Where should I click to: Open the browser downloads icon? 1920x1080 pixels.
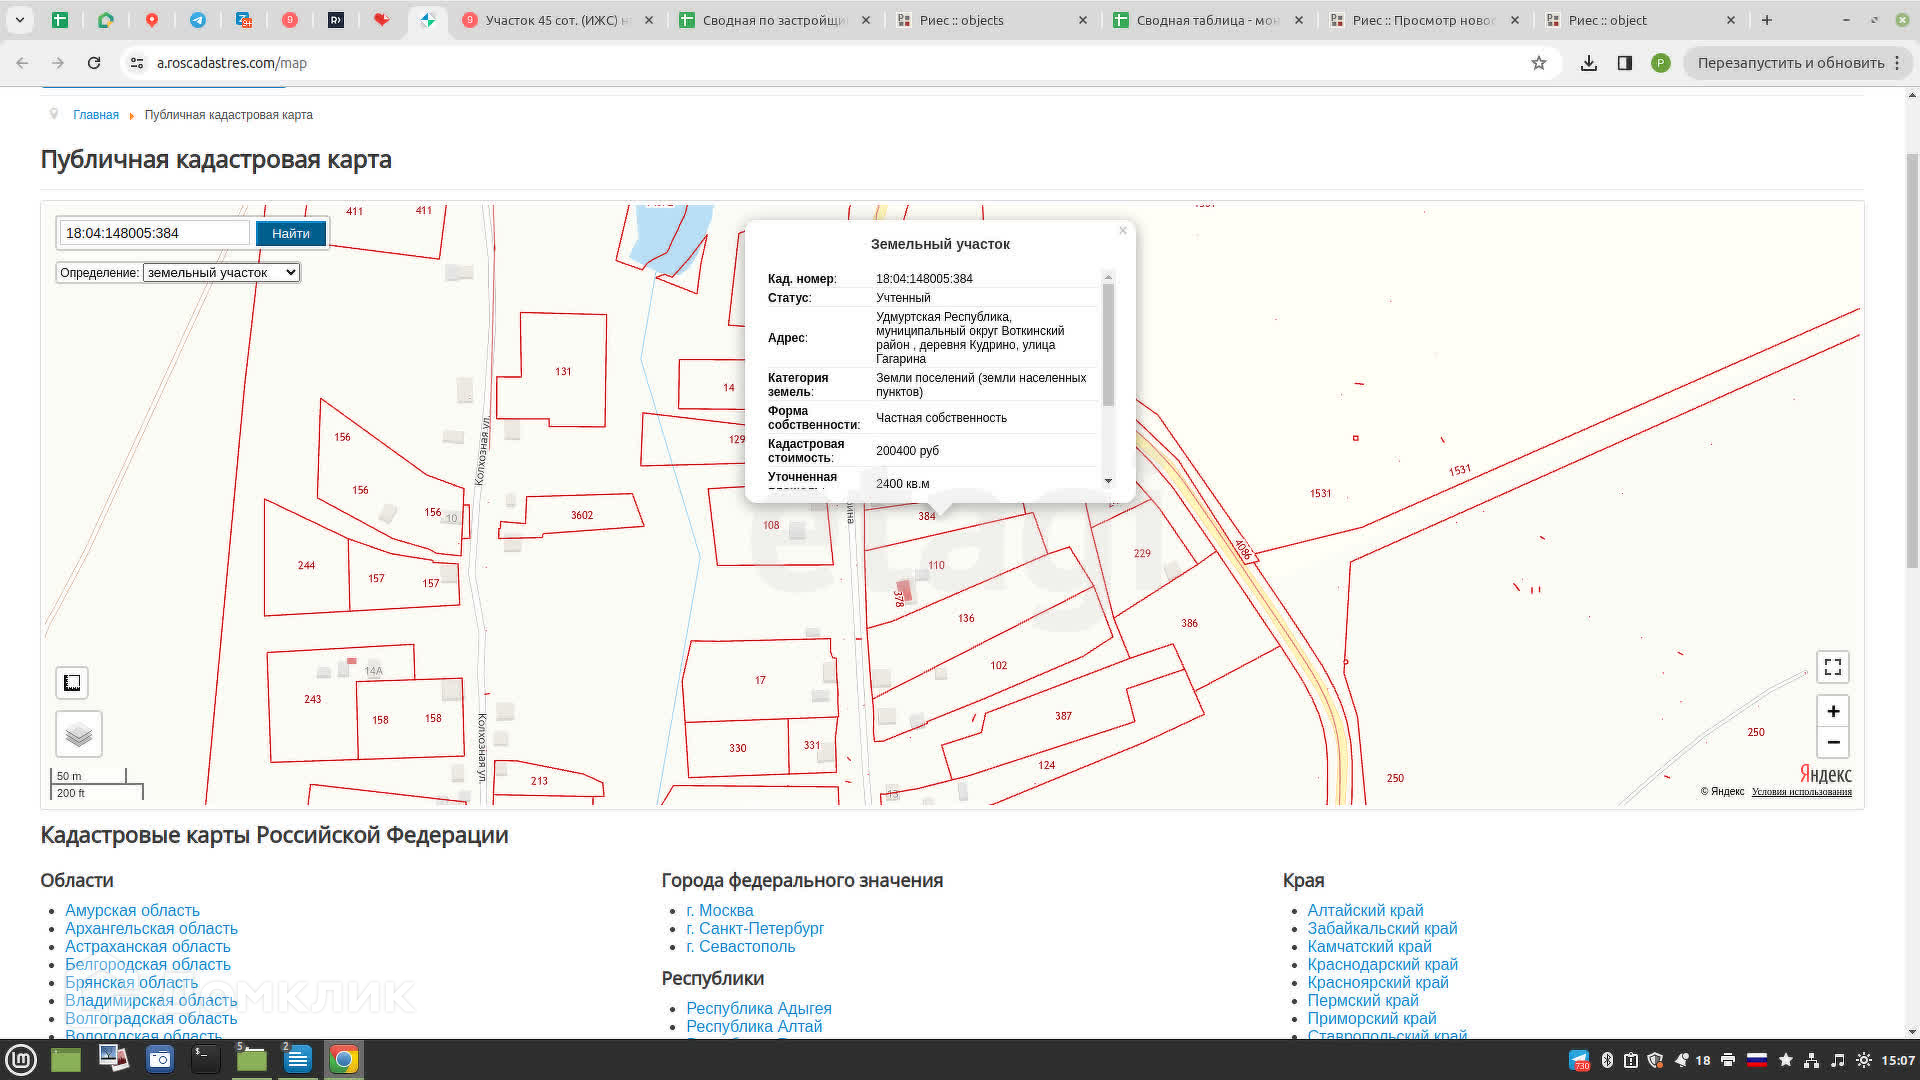pos(1588,63)
